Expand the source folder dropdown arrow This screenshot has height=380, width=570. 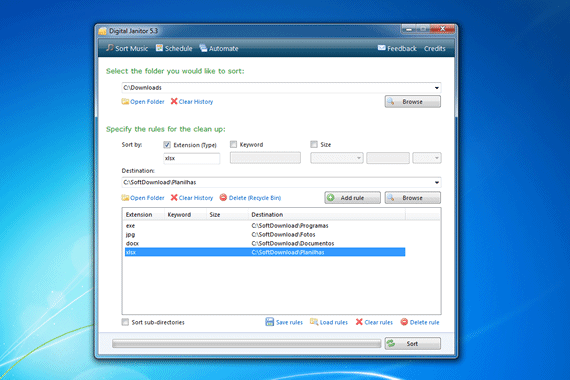[x=437, y=88]
